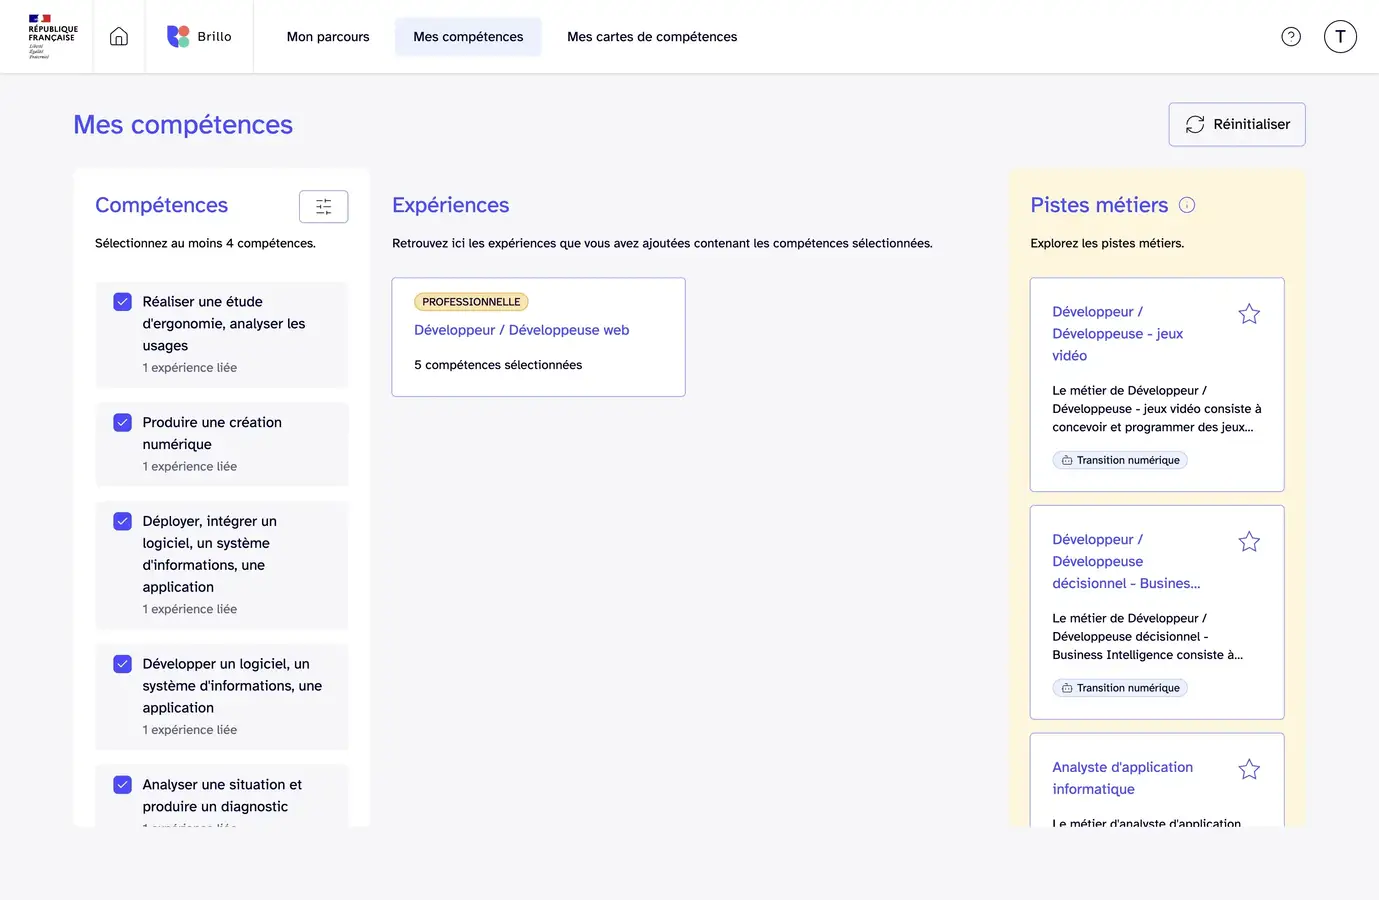Click the Mes compétences page heading

(183, 125)
